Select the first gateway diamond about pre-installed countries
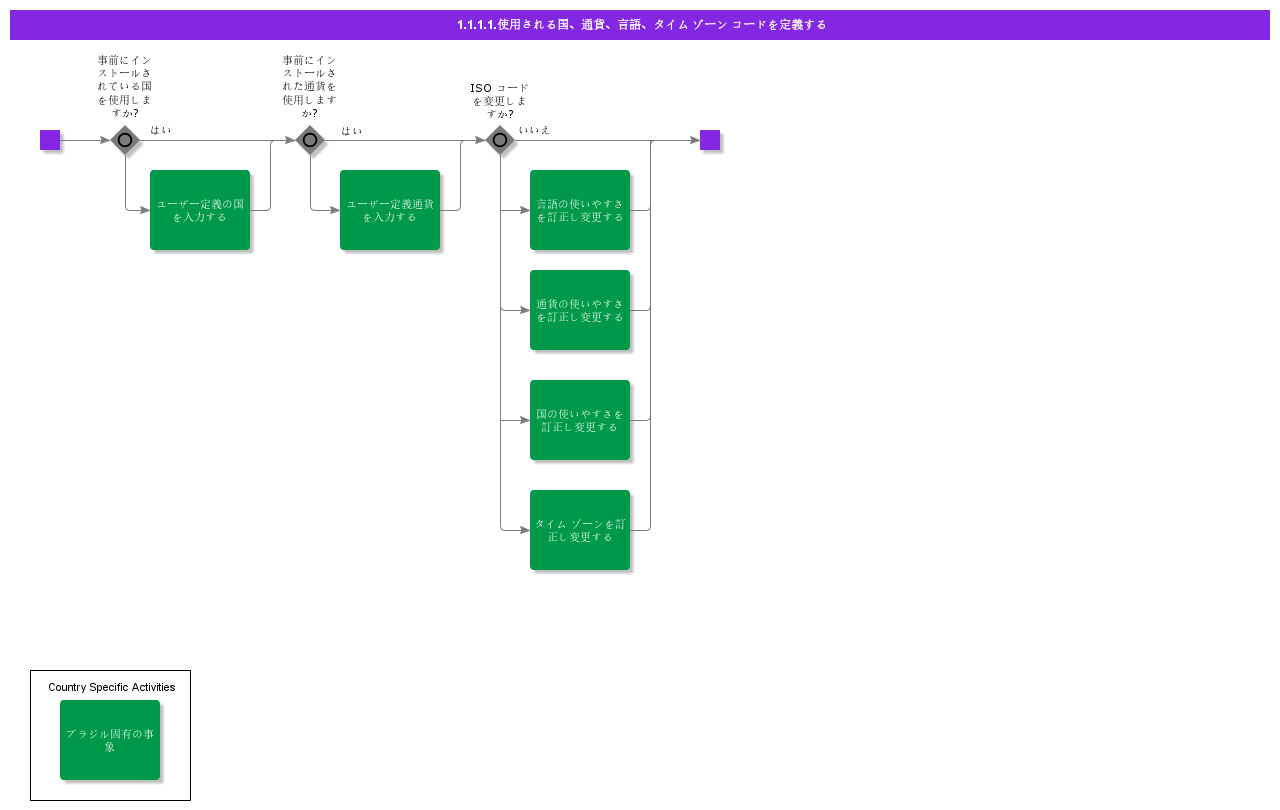The height and width of the screenshot is (810, 1280). tap(125, 140)
